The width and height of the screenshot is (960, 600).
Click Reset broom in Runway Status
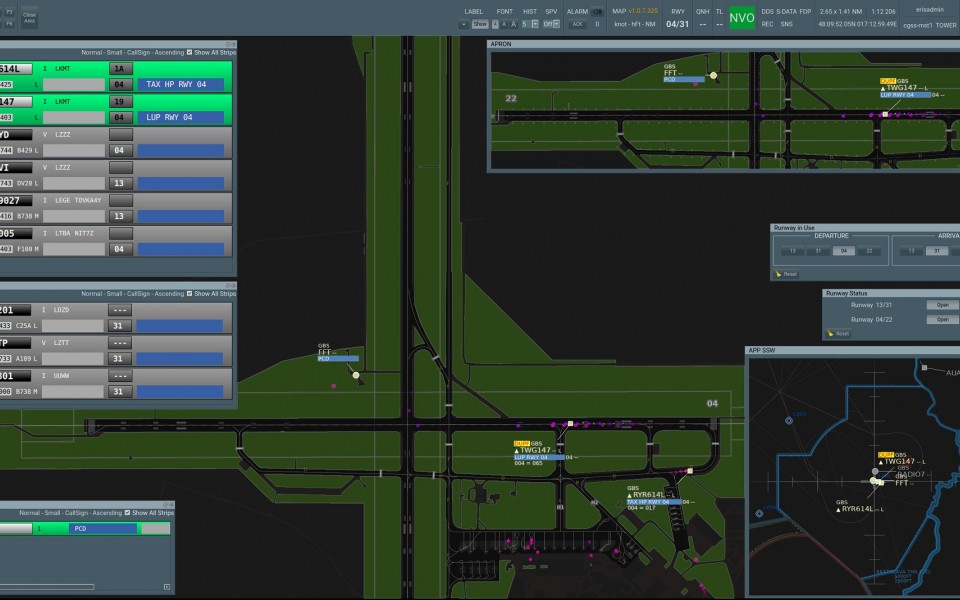tap(838, 334)
